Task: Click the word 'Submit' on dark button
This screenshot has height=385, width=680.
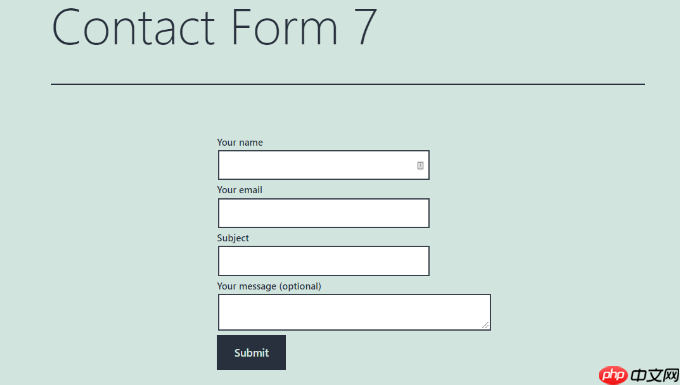Action: tap(252, 353)
